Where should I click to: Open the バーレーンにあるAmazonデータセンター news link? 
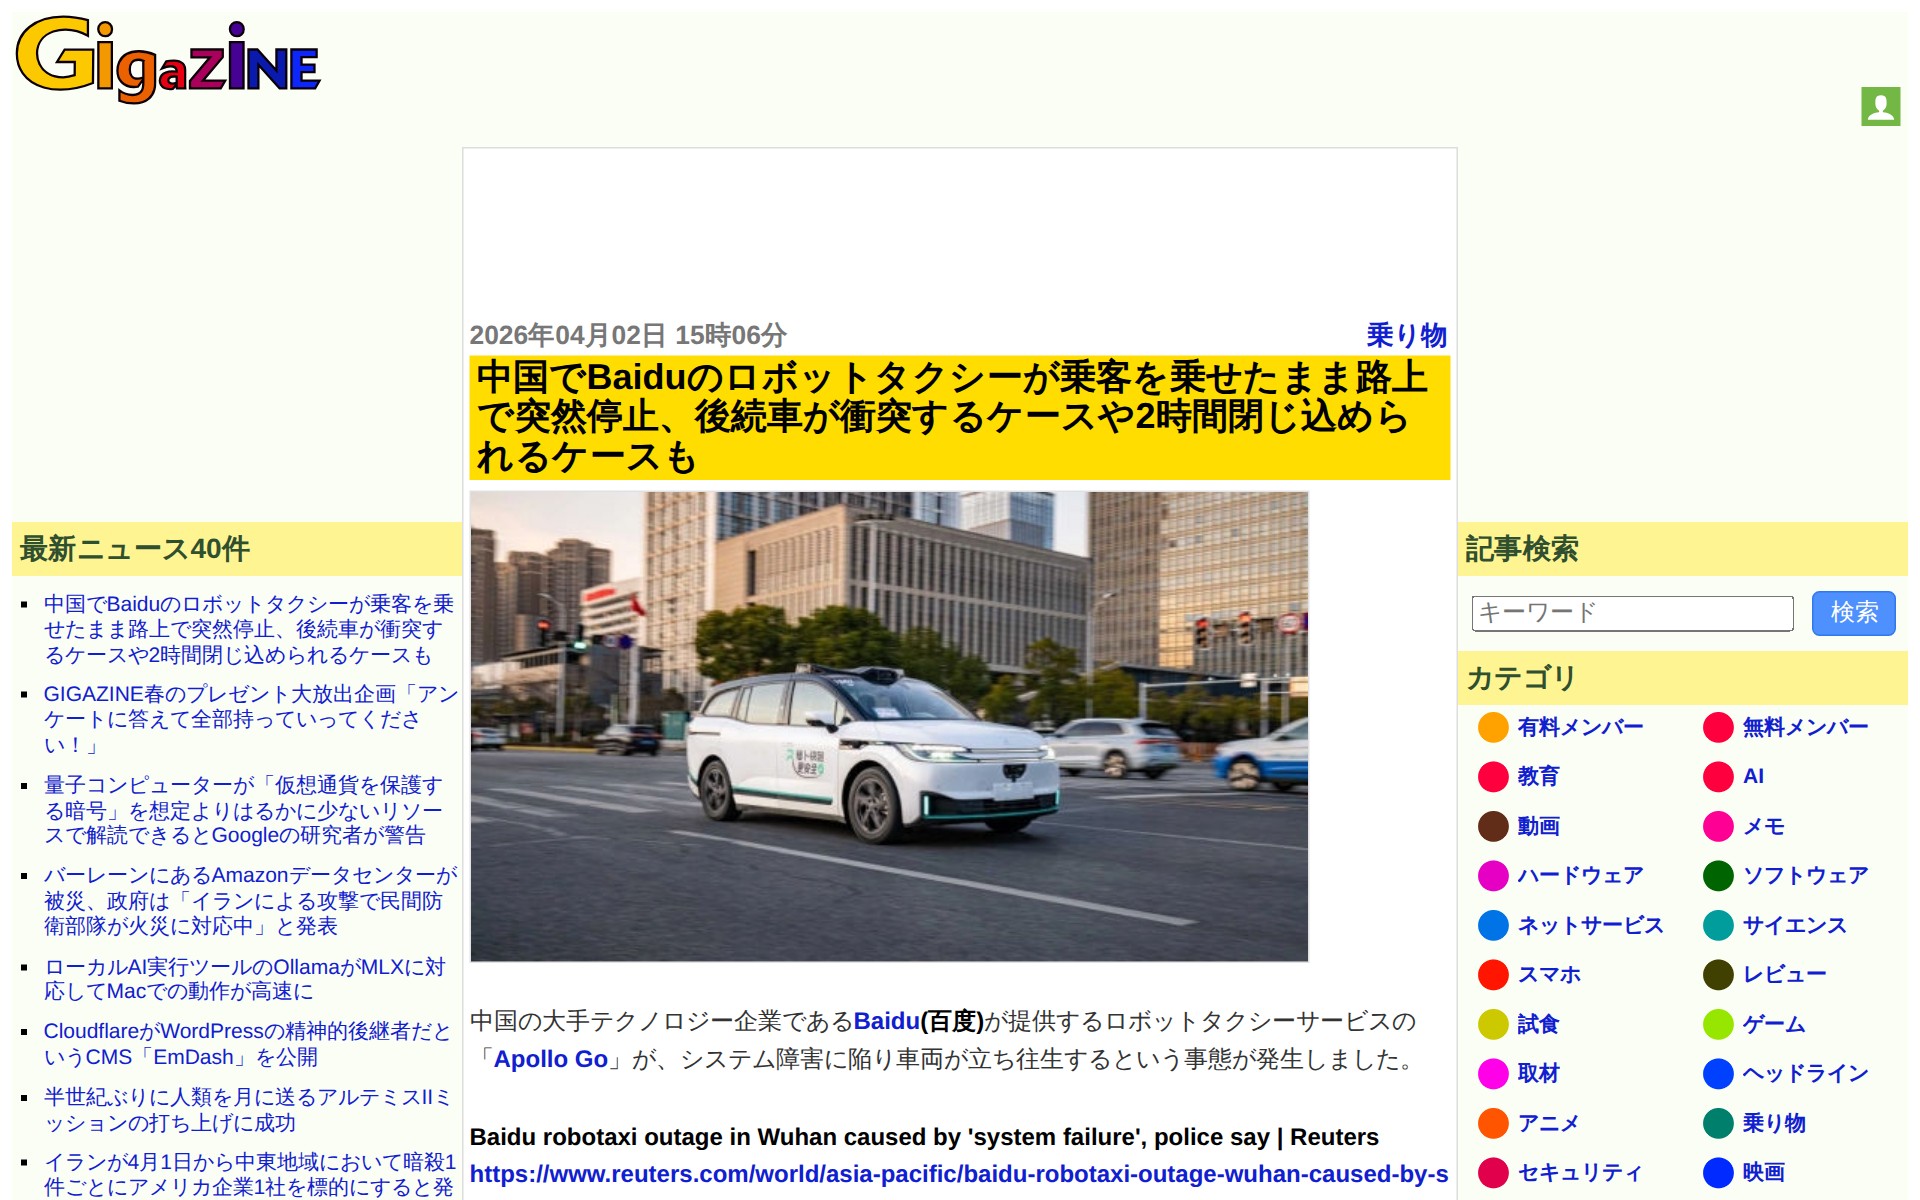(x=251, y=900)
